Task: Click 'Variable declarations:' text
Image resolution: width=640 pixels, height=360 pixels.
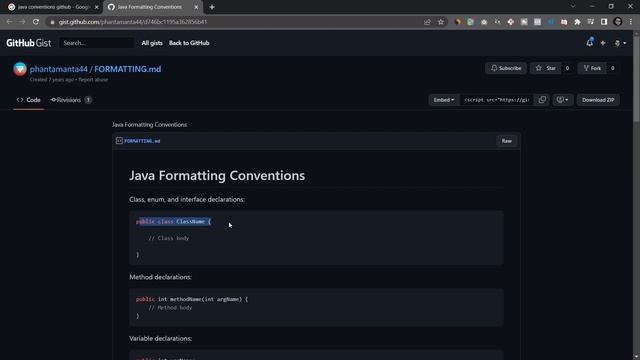Action: point(160,338)
